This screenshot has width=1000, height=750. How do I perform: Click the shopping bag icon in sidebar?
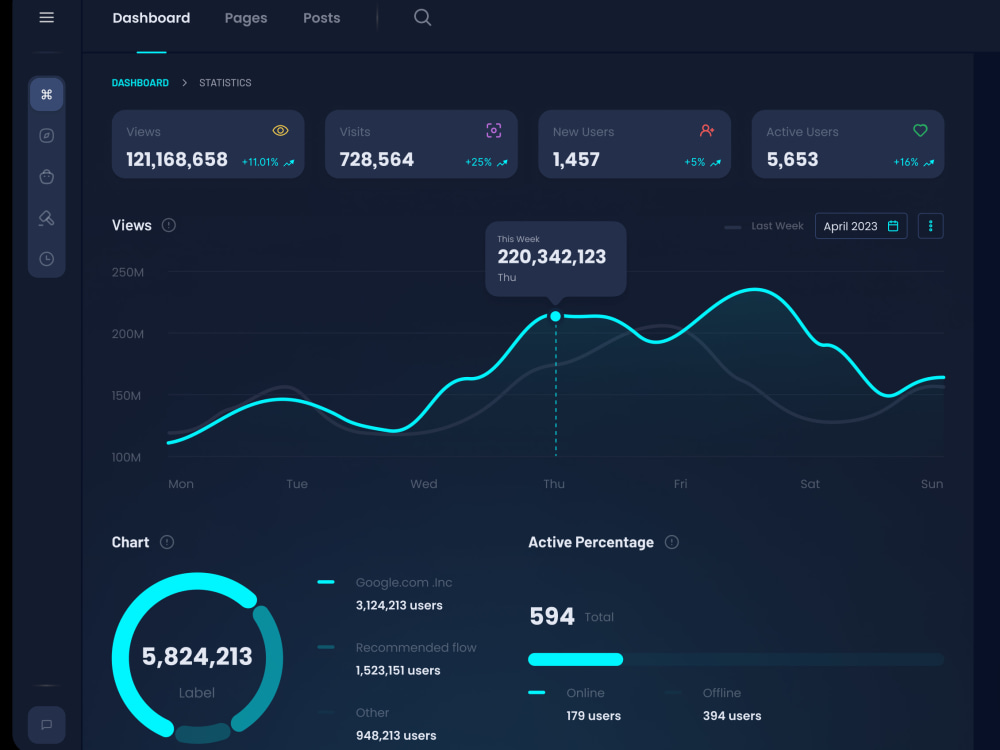click(x=46, y=176)
